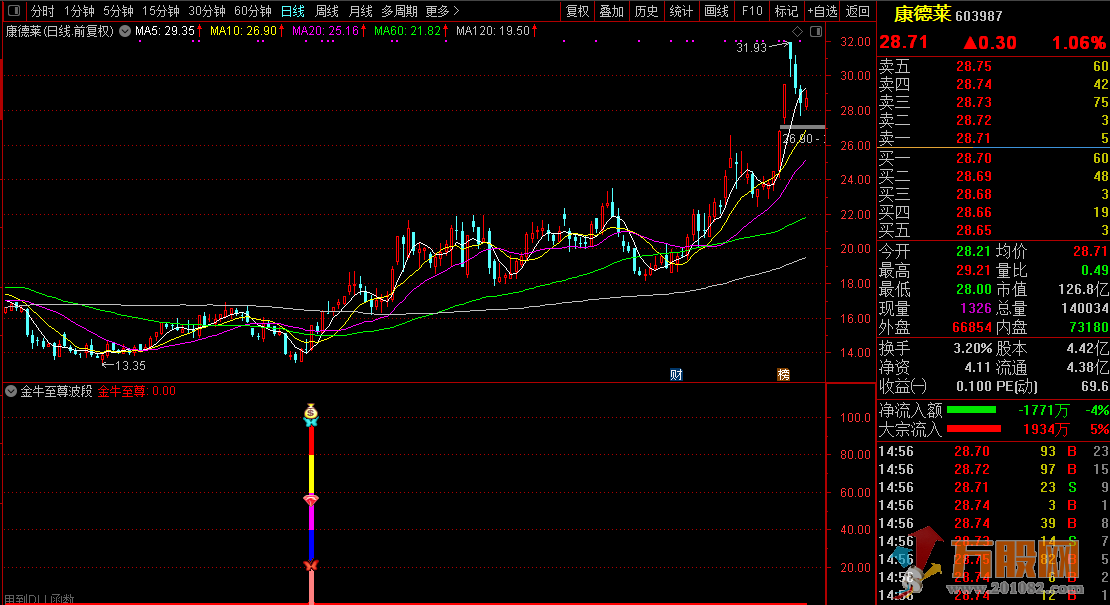Open the F10 company info

752,11
